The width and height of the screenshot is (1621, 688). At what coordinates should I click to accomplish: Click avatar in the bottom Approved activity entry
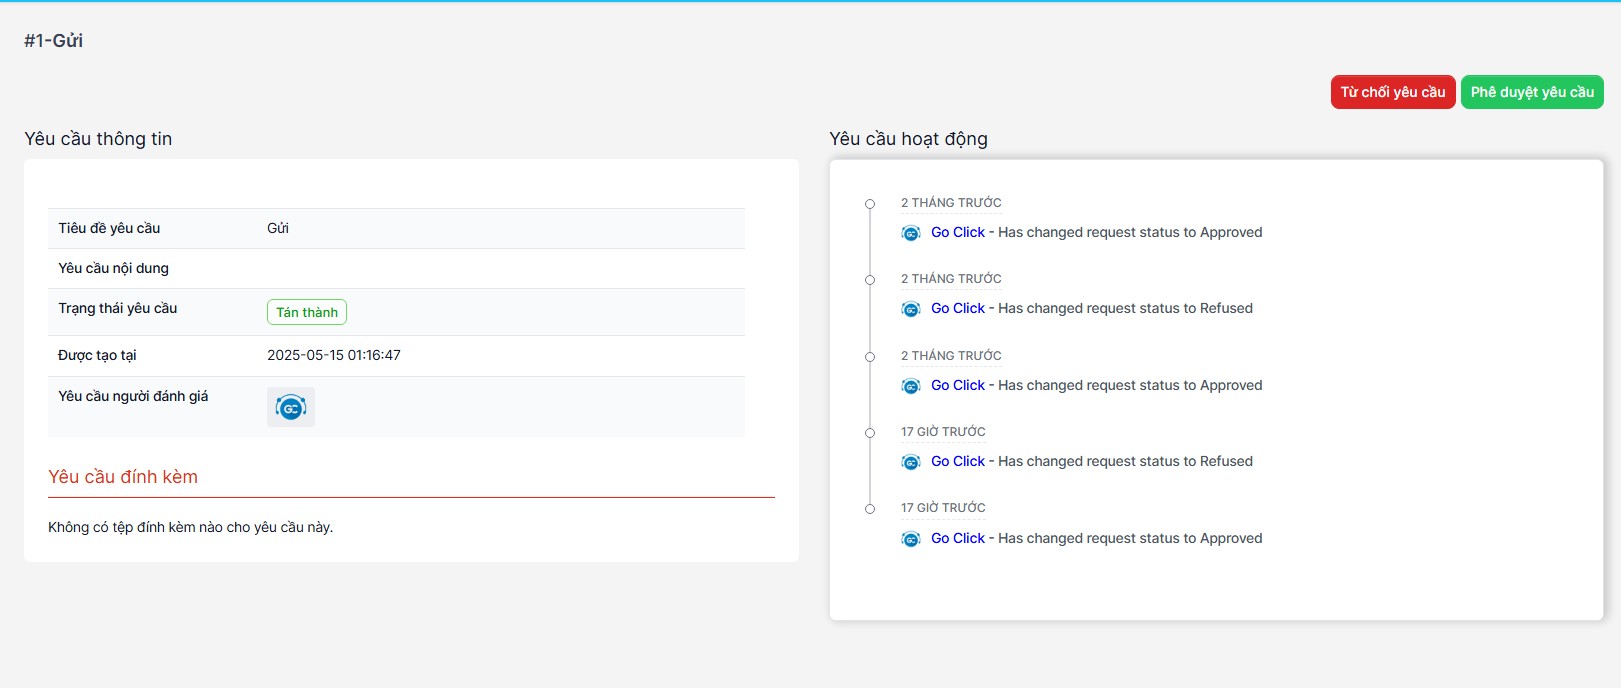point(911,539)
